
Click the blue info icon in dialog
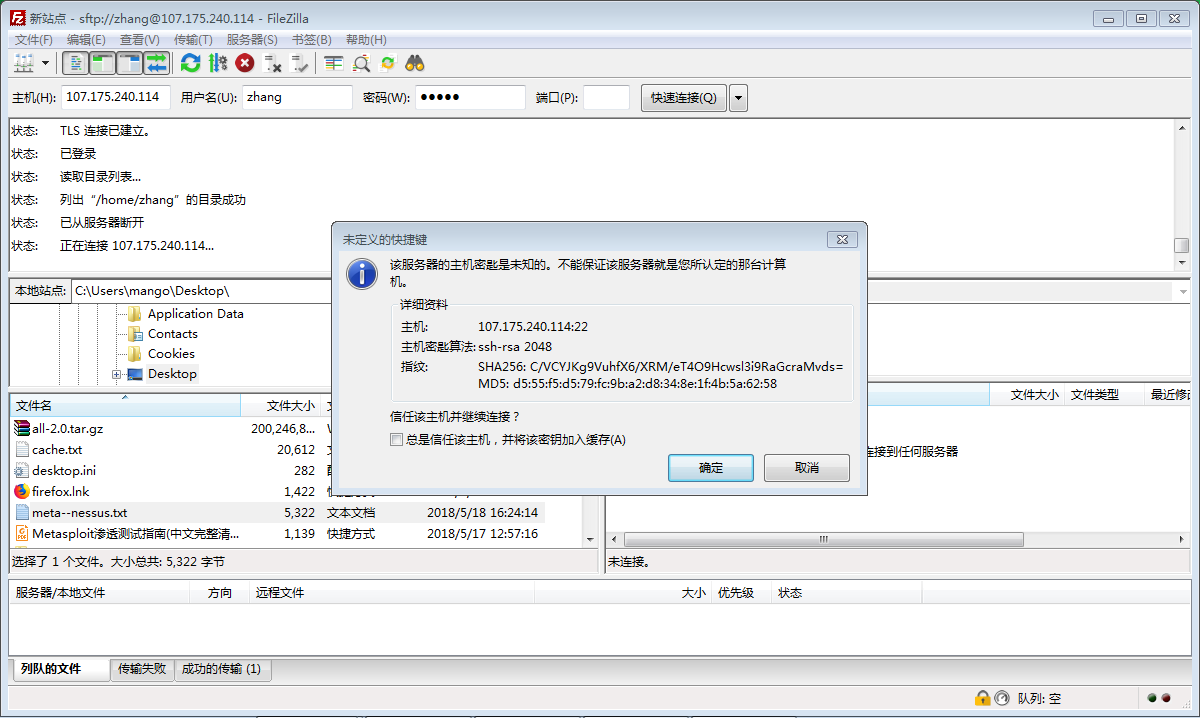pos(361,273)
